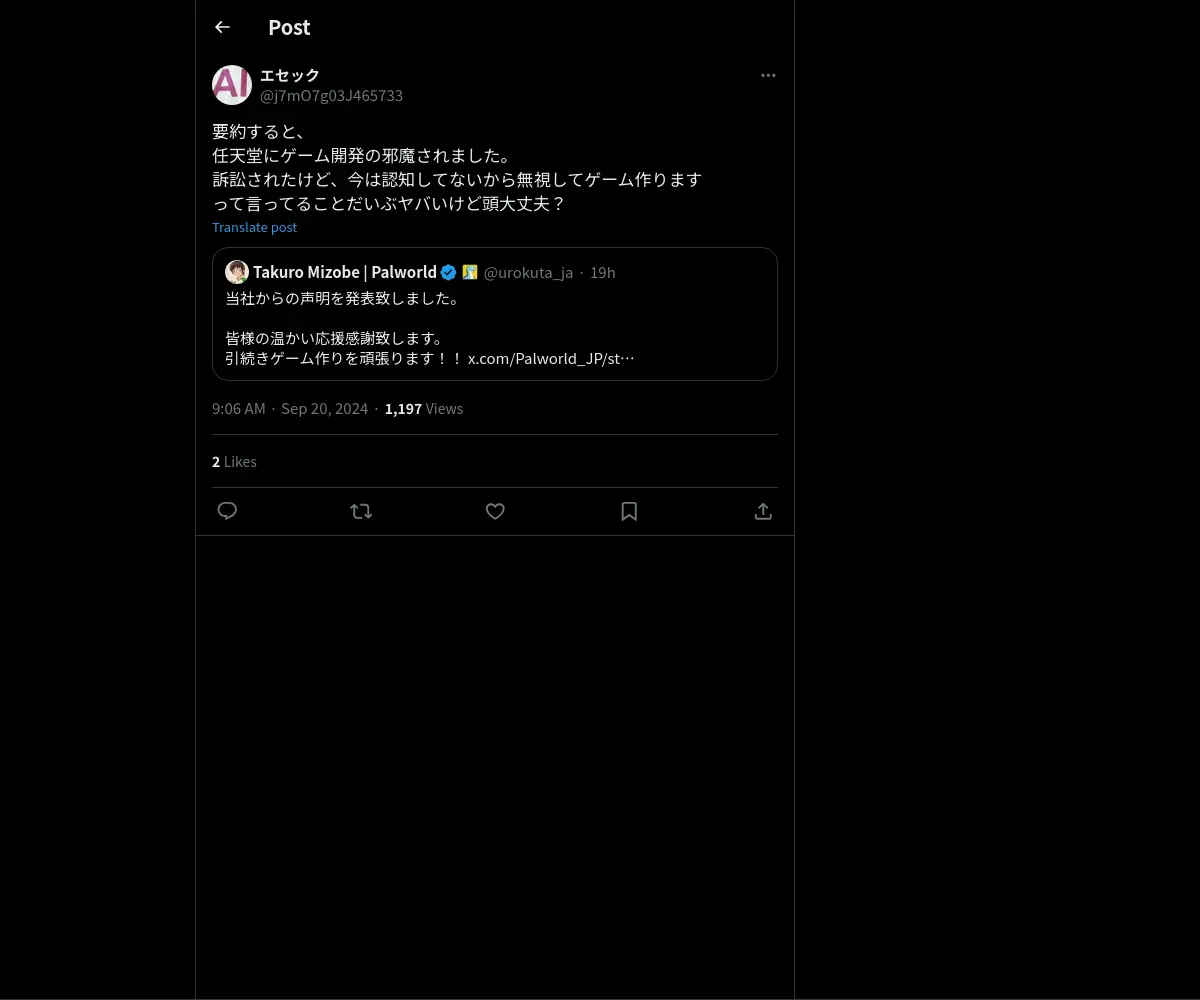Open the x.com/Palworld_JP link

pyautogui.click(x=551, y=358)
